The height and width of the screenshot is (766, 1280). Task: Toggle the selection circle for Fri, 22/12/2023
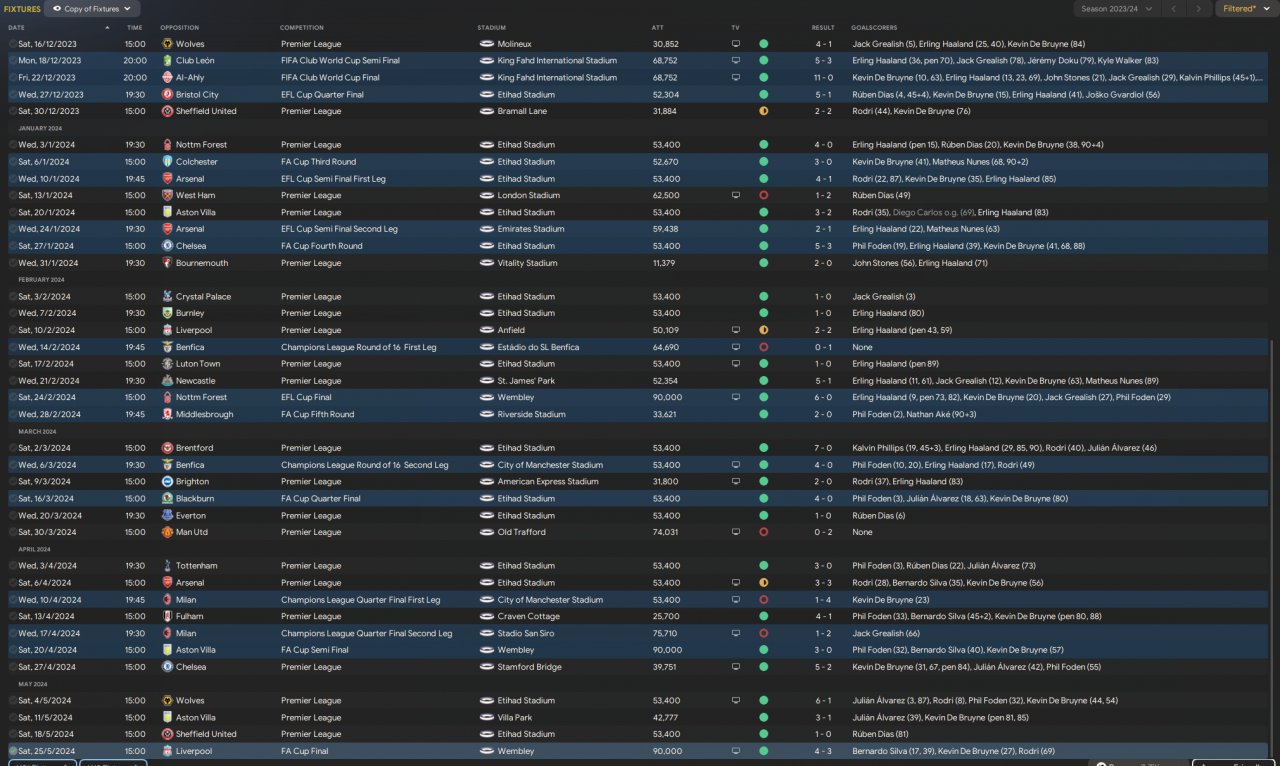tap(12, 77)
